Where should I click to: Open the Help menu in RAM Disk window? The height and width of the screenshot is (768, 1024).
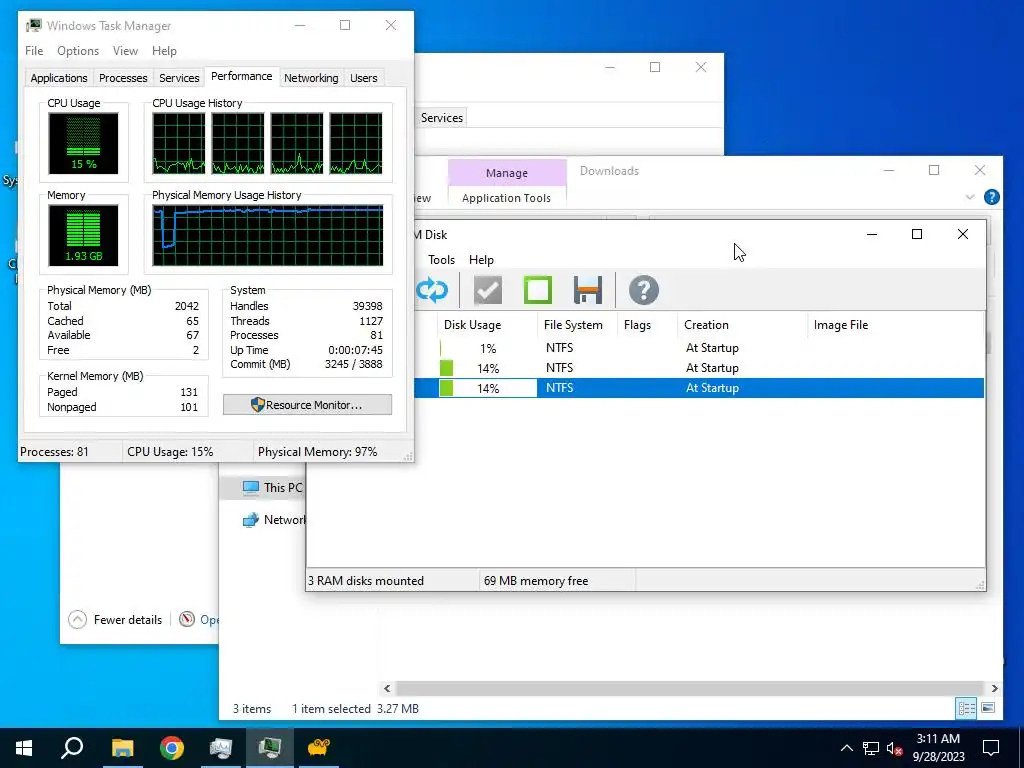click(481, 260)
